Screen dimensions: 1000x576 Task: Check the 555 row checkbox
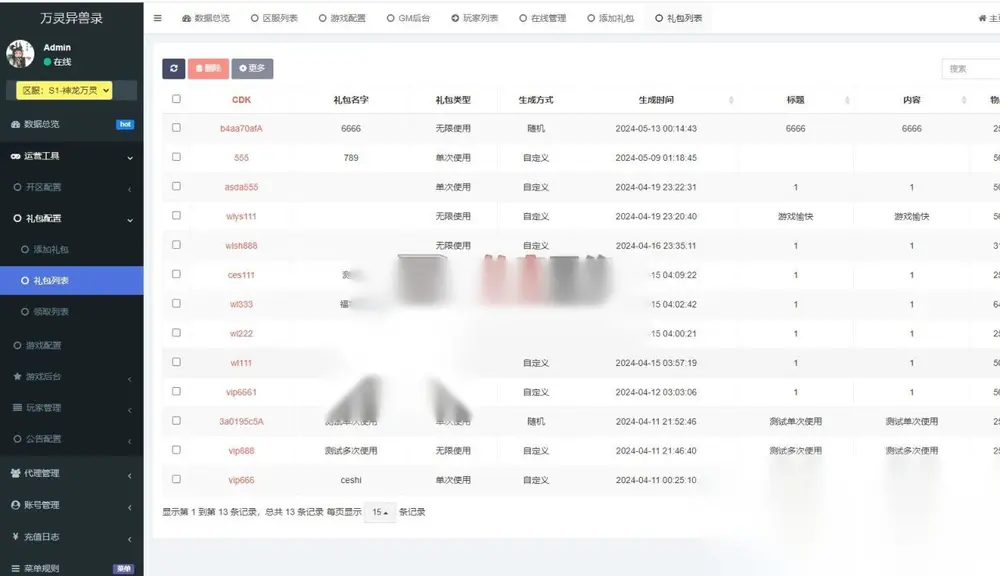(177, 157)
